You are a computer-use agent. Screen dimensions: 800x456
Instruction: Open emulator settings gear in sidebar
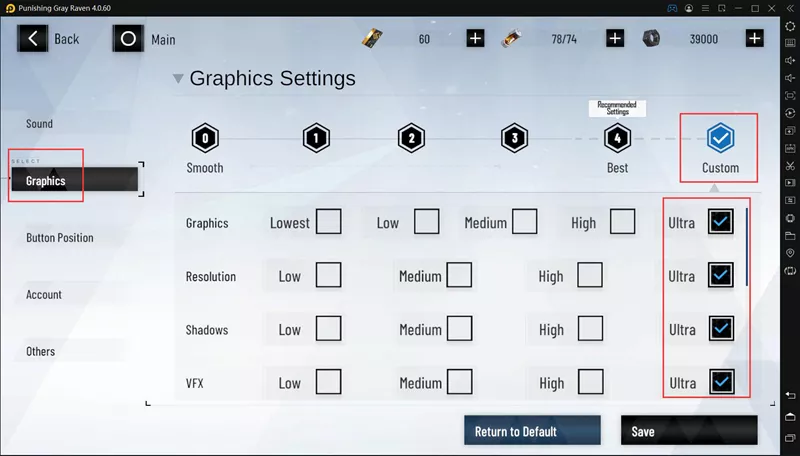pos(790,26)
